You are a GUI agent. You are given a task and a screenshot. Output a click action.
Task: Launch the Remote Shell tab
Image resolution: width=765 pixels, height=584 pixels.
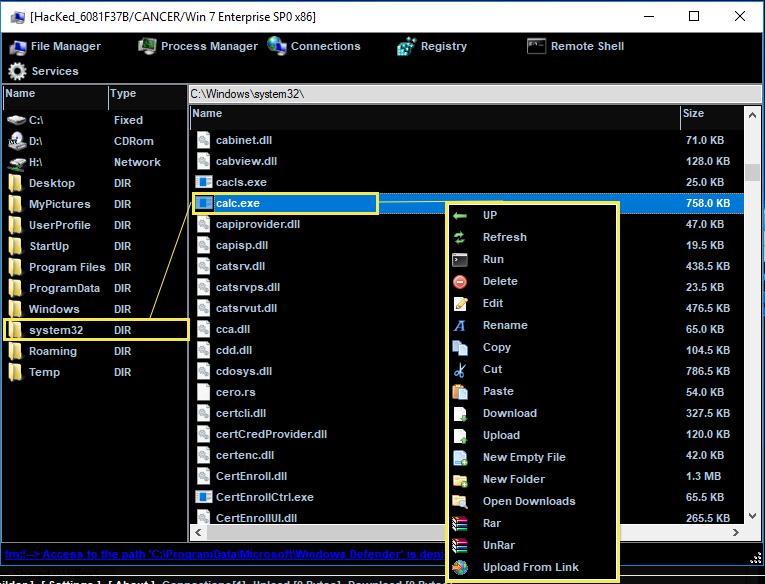575,46
